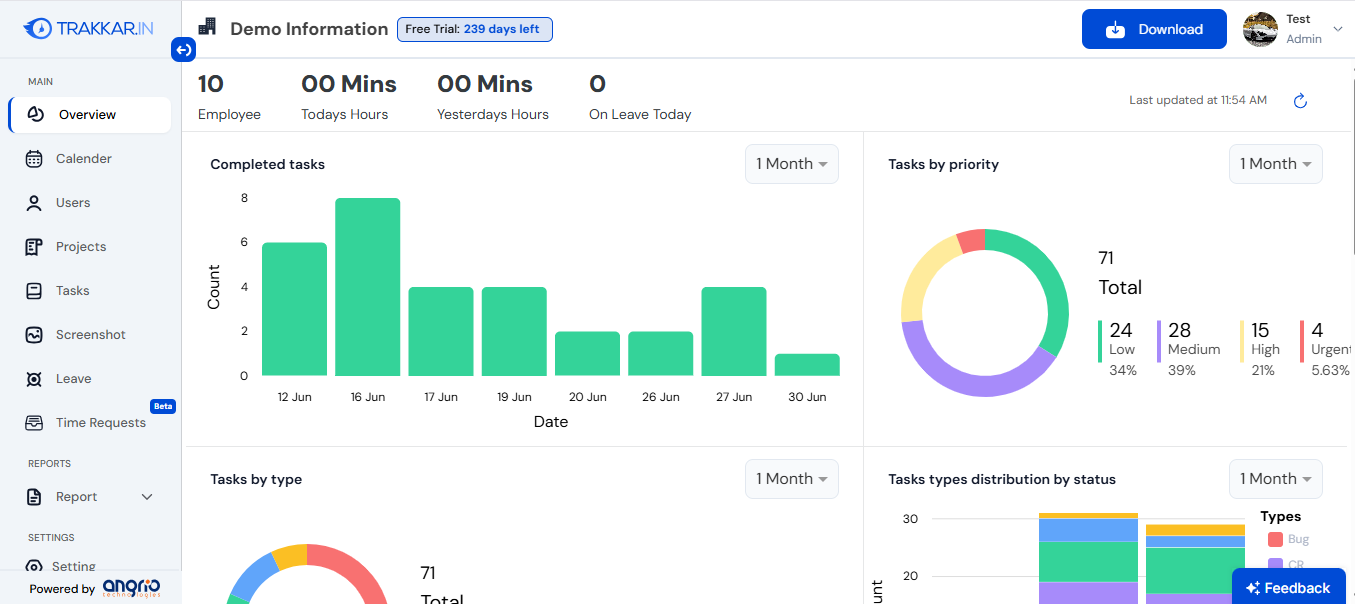The image size is (1355, 604).
Task: Click the Angrio Technologies logo
Action: (x=131, y=588)
